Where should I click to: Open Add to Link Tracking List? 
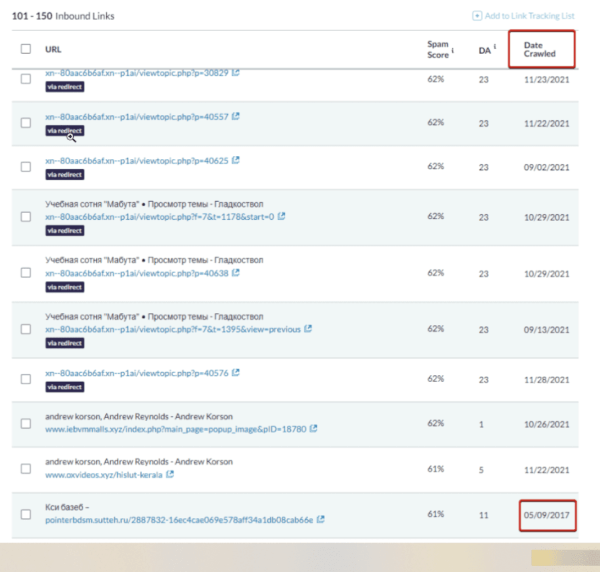tap(530, 17)
